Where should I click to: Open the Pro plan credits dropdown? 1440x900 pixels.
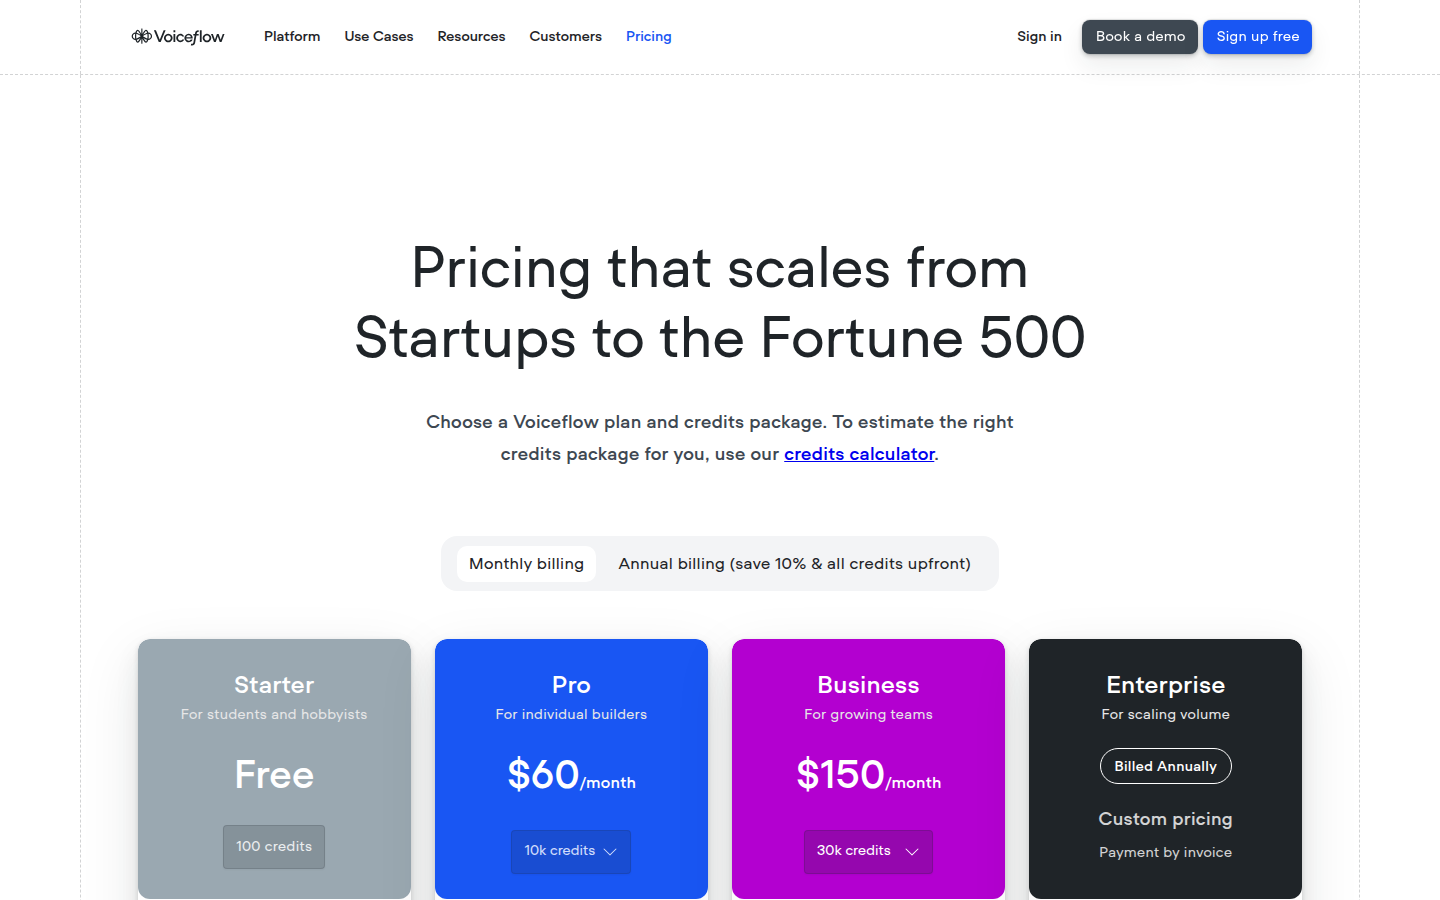click(570, 852)
